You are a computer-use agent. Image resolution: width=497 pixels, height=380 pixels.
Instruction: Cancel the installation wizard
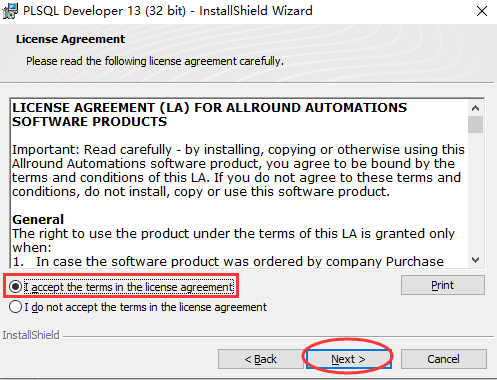[x=444, y=359]
